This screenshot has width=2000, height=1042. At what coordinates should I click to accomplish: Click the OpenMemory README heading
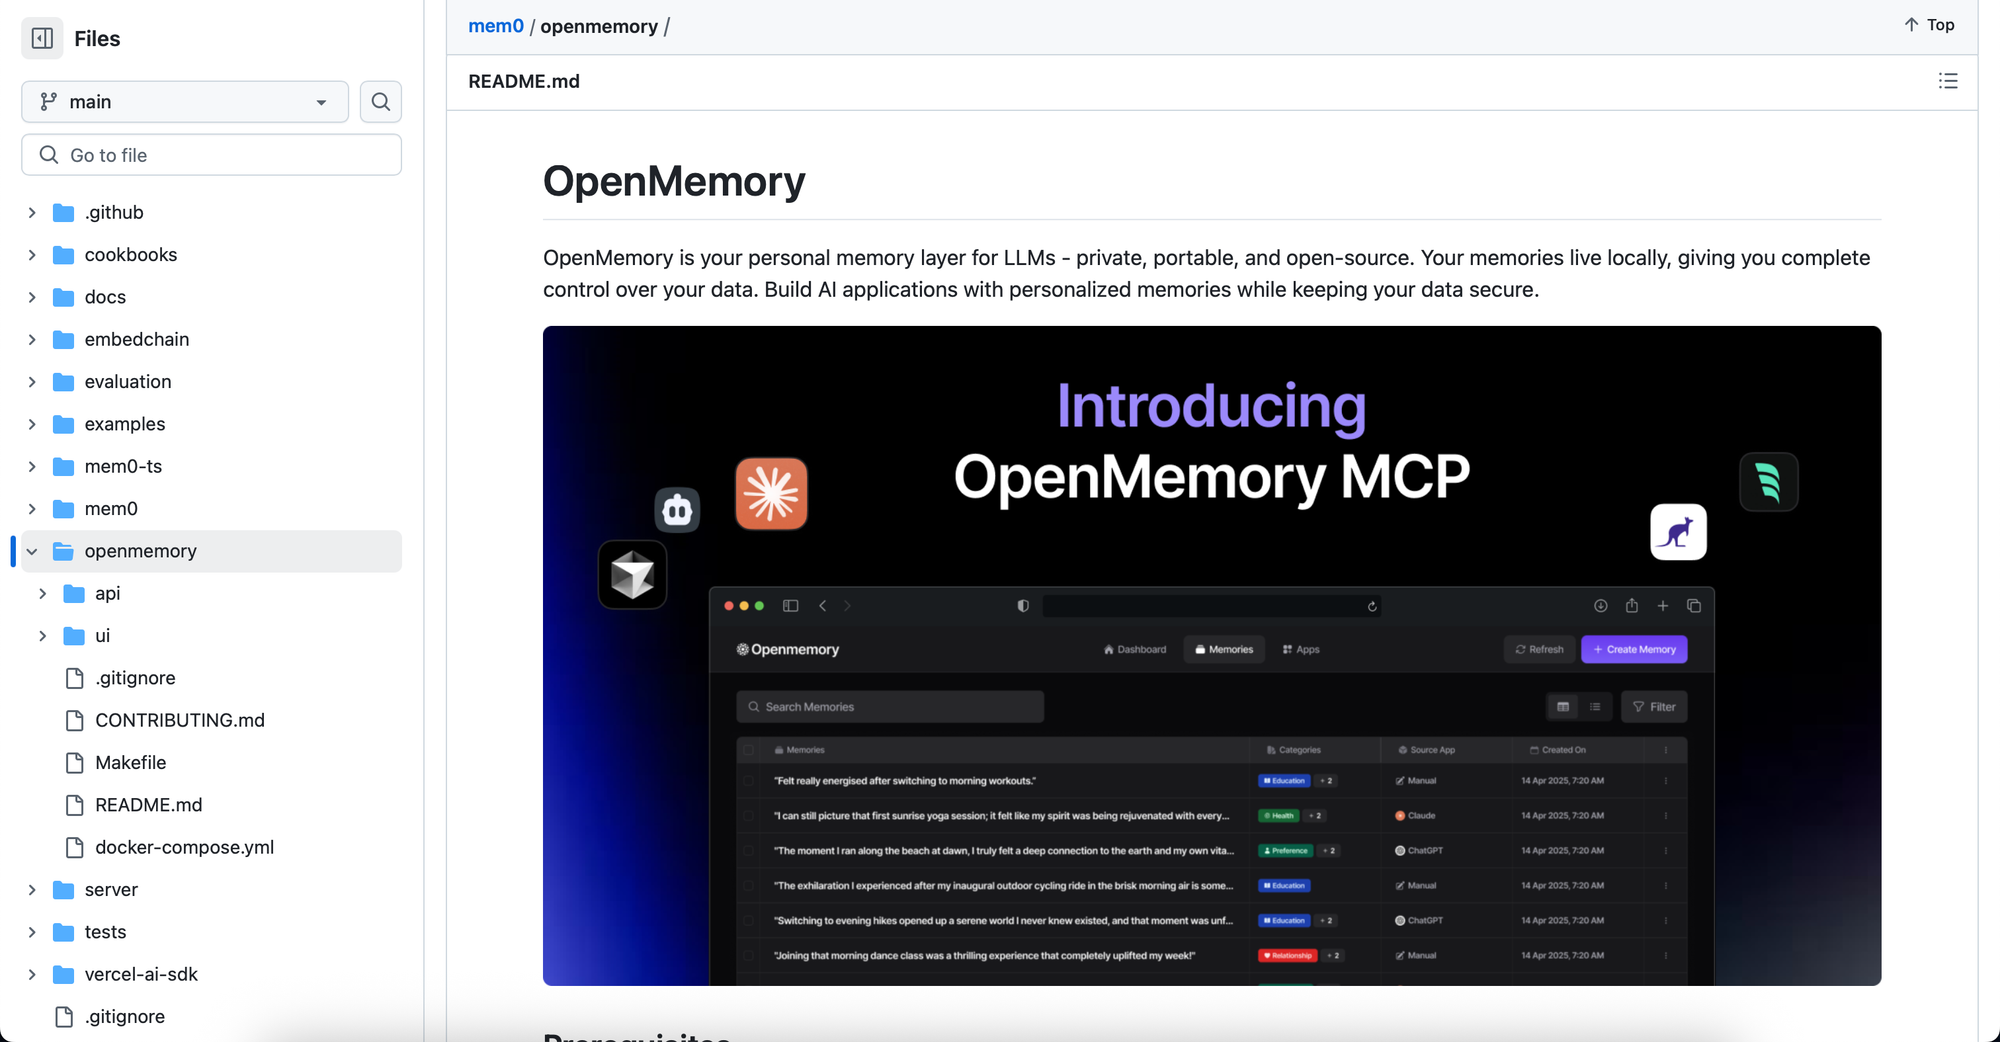[x=674, y=181]
